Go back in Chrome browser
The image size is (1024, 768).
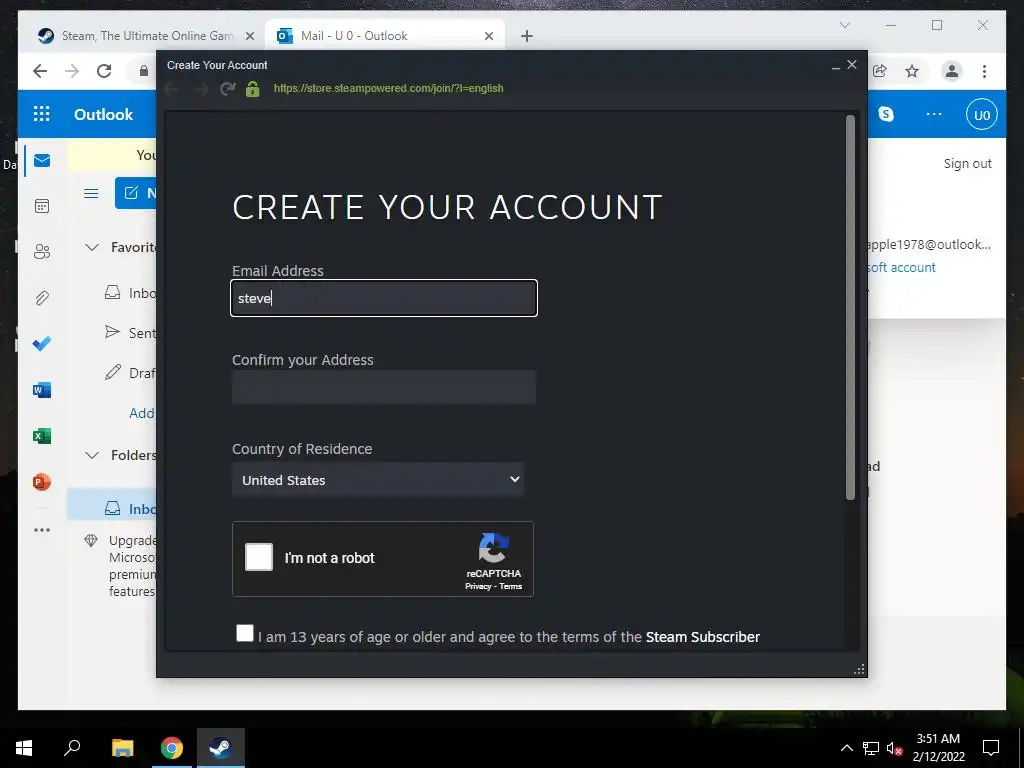click(40, 71)
